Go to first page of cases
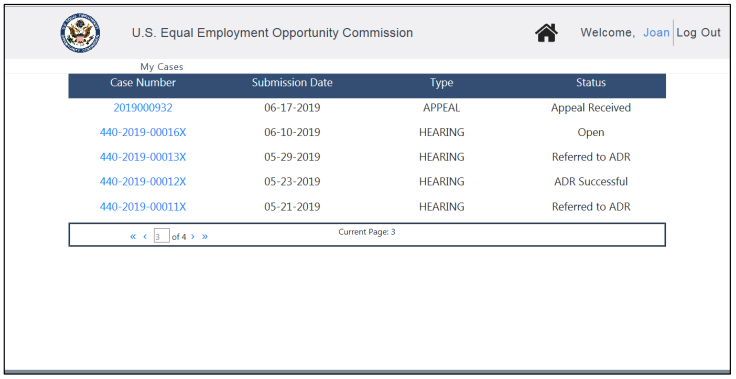 (x=133, y=236)
